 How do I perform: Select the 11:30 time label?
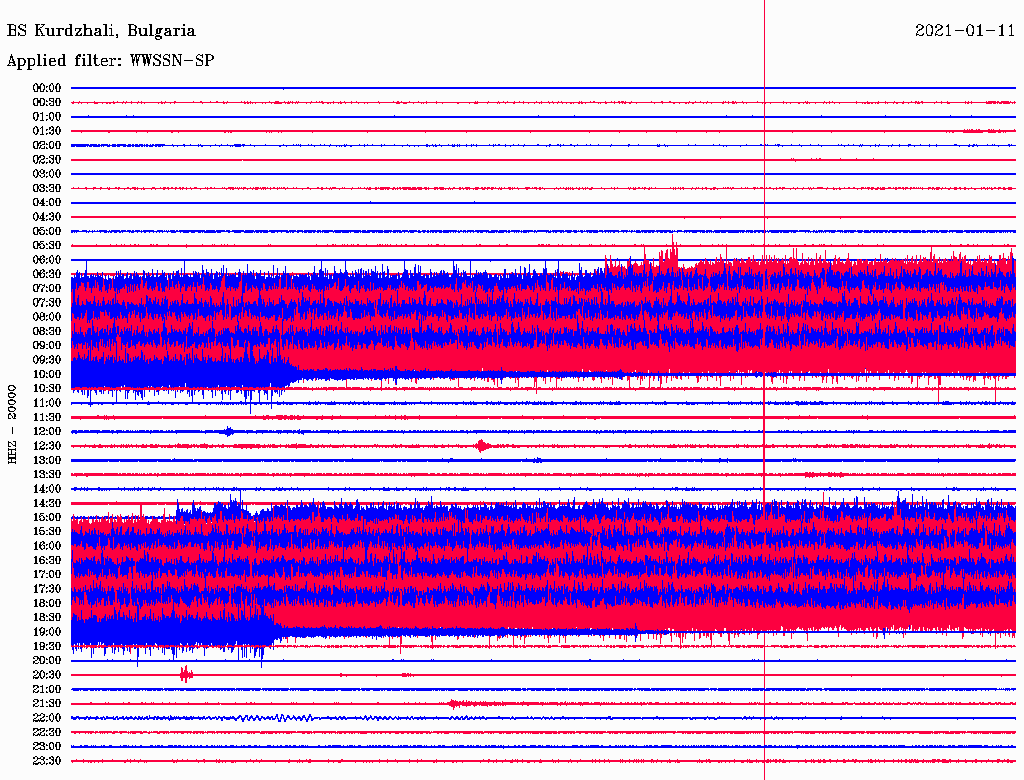(47, 417)
